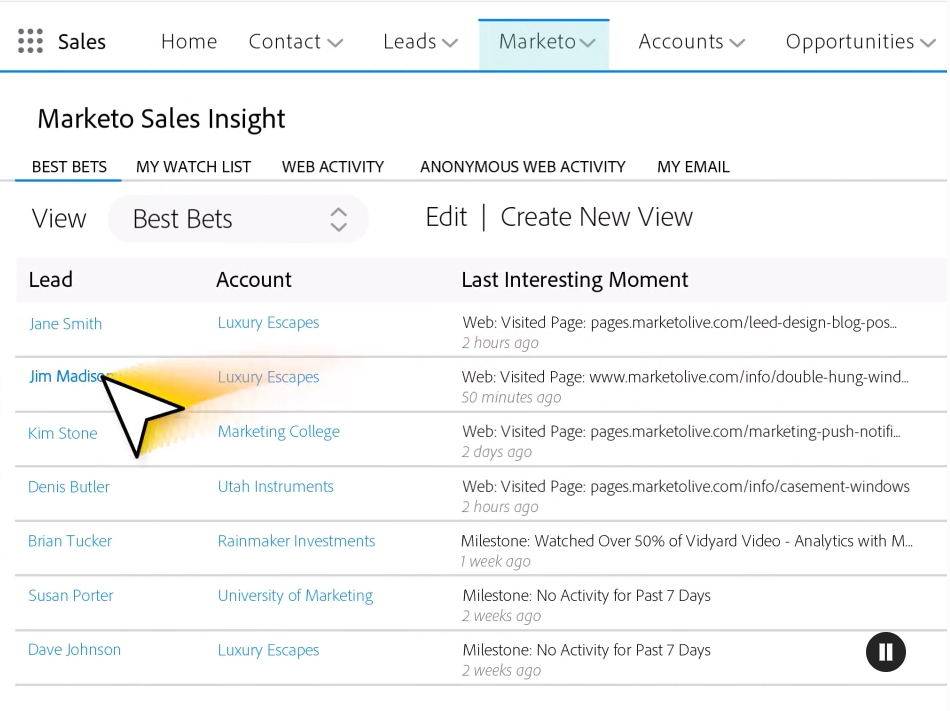Switch to the MY WATCH LIST tab

193,167
